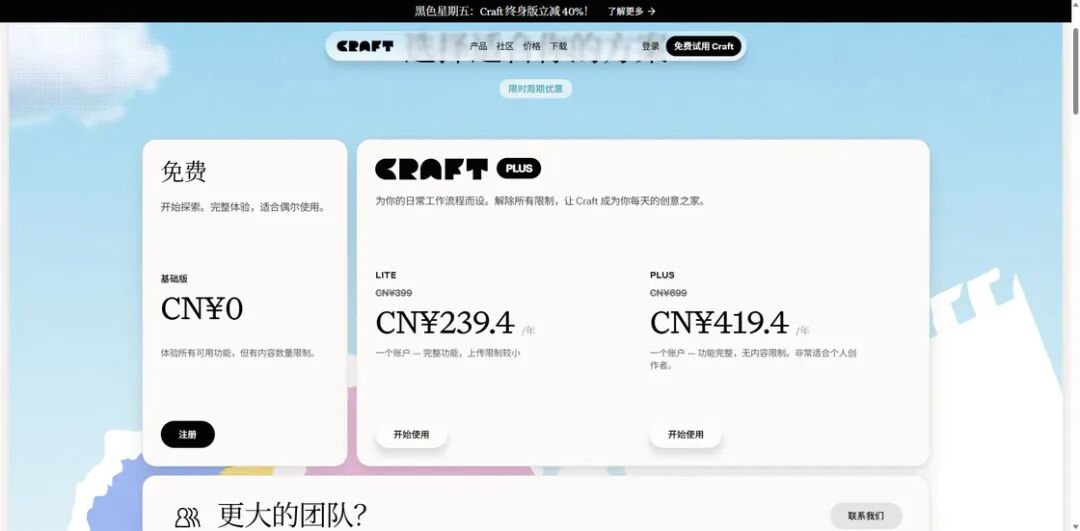Image resolution: width=1080 pixels, height=531 pixels.
Task: Click the LITE plan label
Action: tap(386, 275)
